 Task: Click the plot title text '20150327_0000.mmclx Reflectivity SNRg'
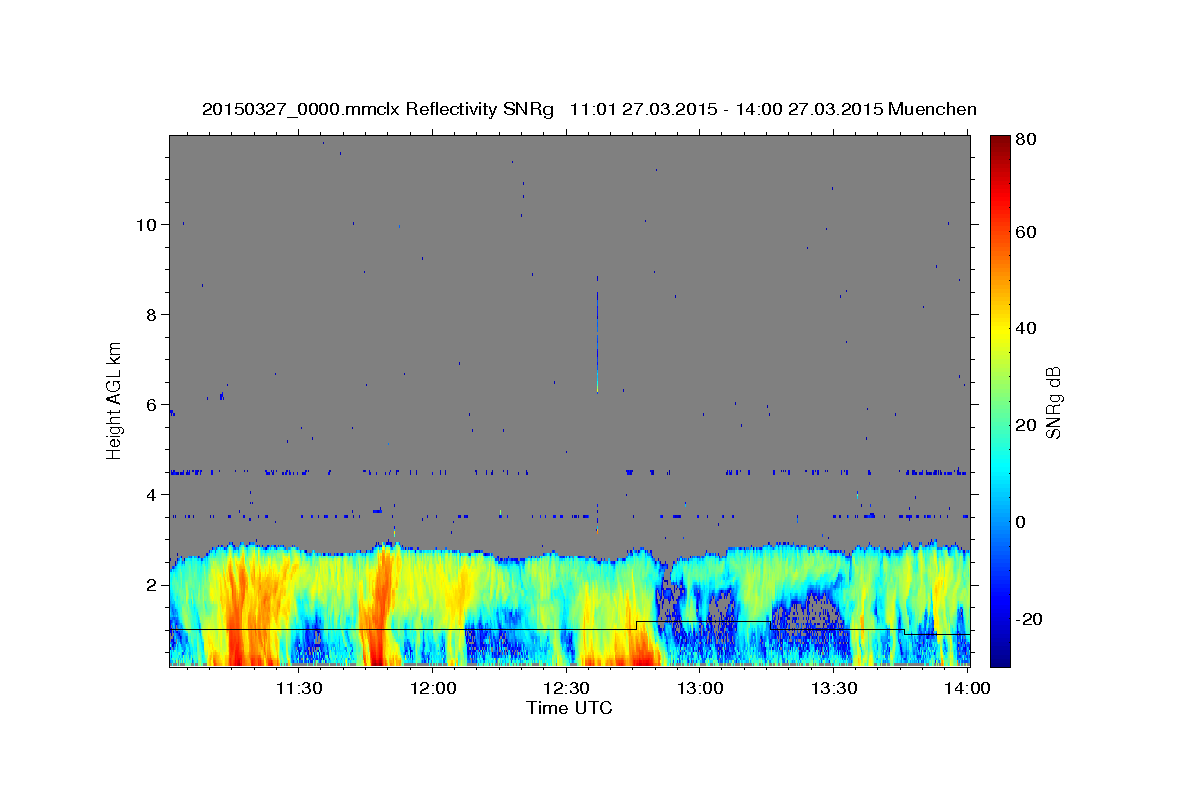click(377, 109)
